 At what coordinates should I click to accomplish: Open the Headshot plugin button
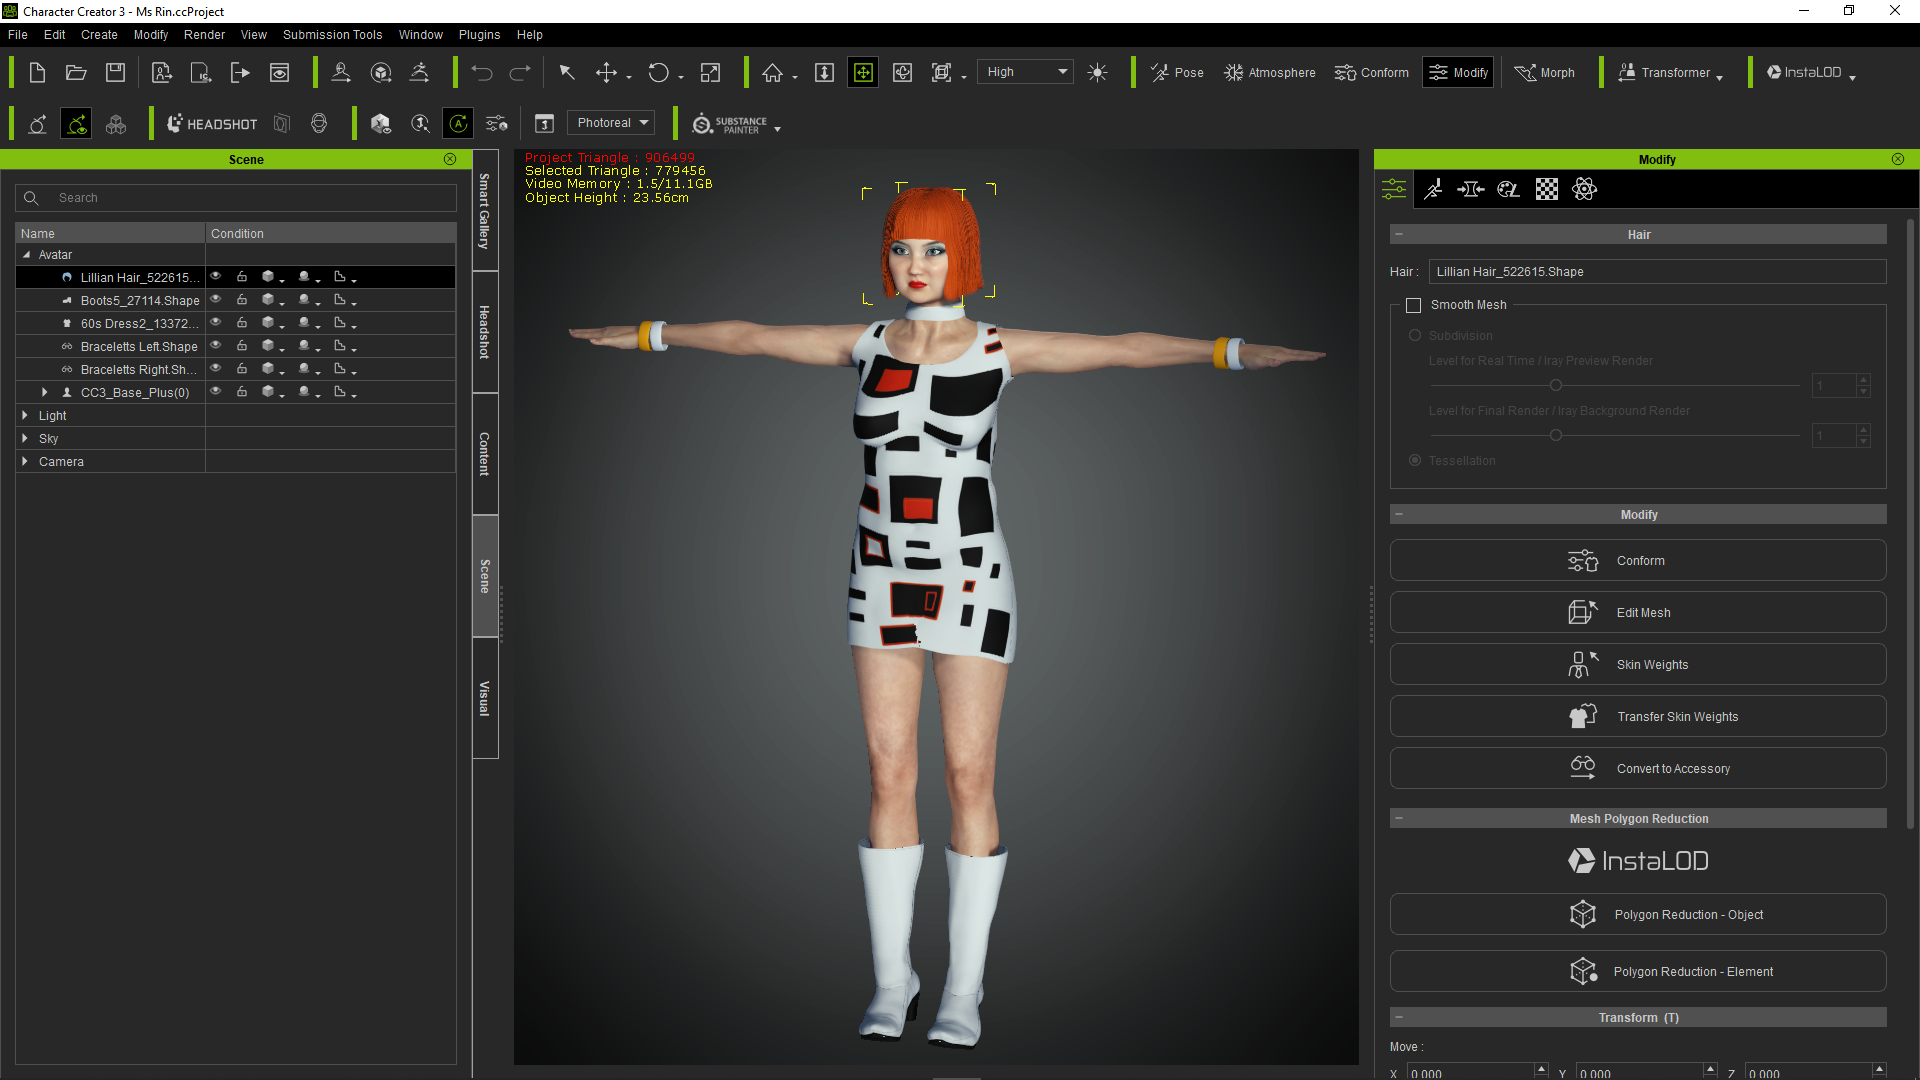pyautogui.click(x=212, y=124)
